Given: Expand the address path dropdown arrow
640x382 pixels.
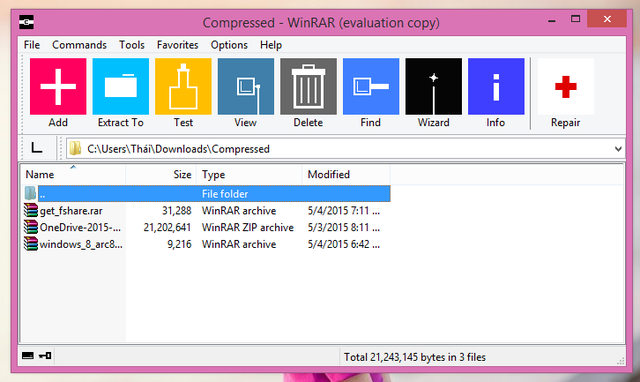Looking at the screenshot, I should [x=618, y=149].
